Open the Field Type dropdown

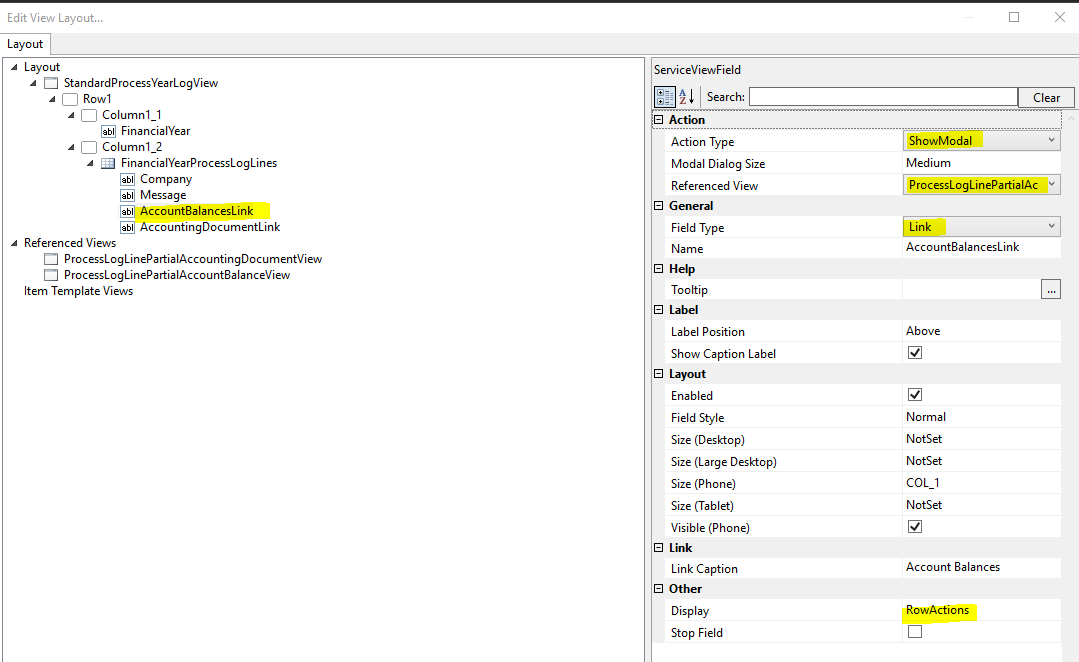point(1051,226)
